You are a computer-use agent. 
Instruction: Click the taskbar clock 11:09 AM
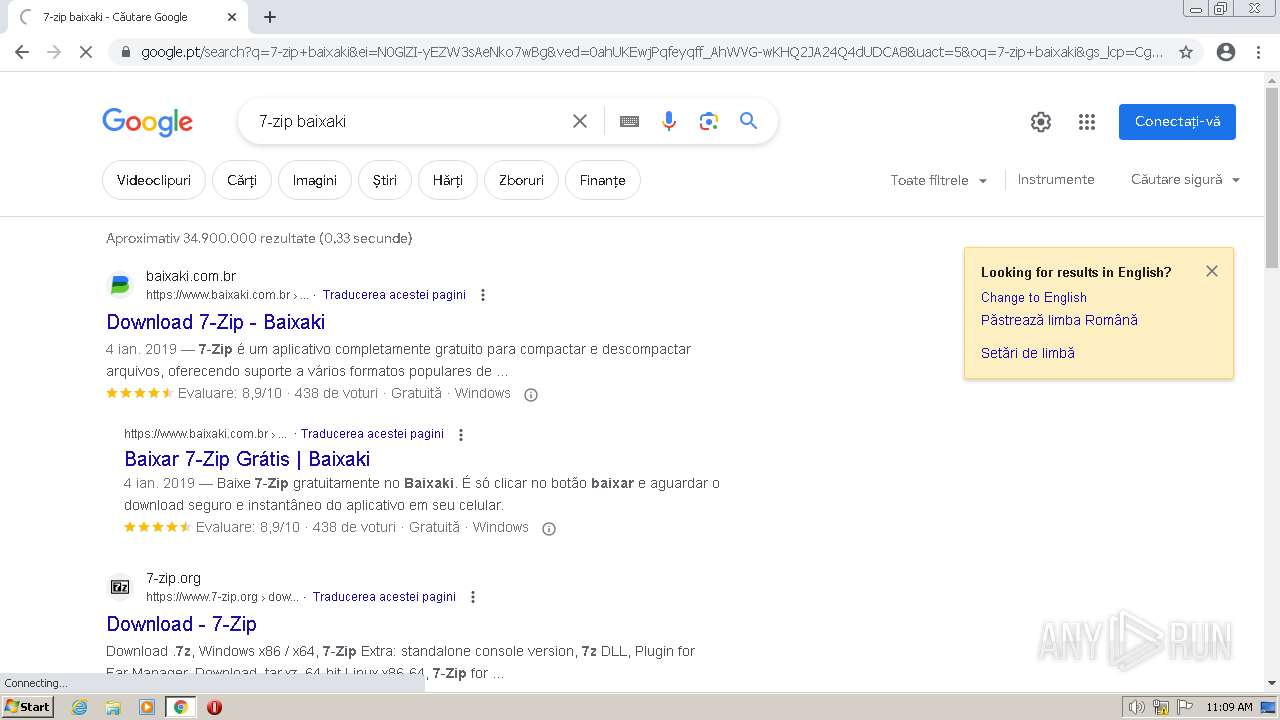pyautogui.click(x=1229, y=707)
